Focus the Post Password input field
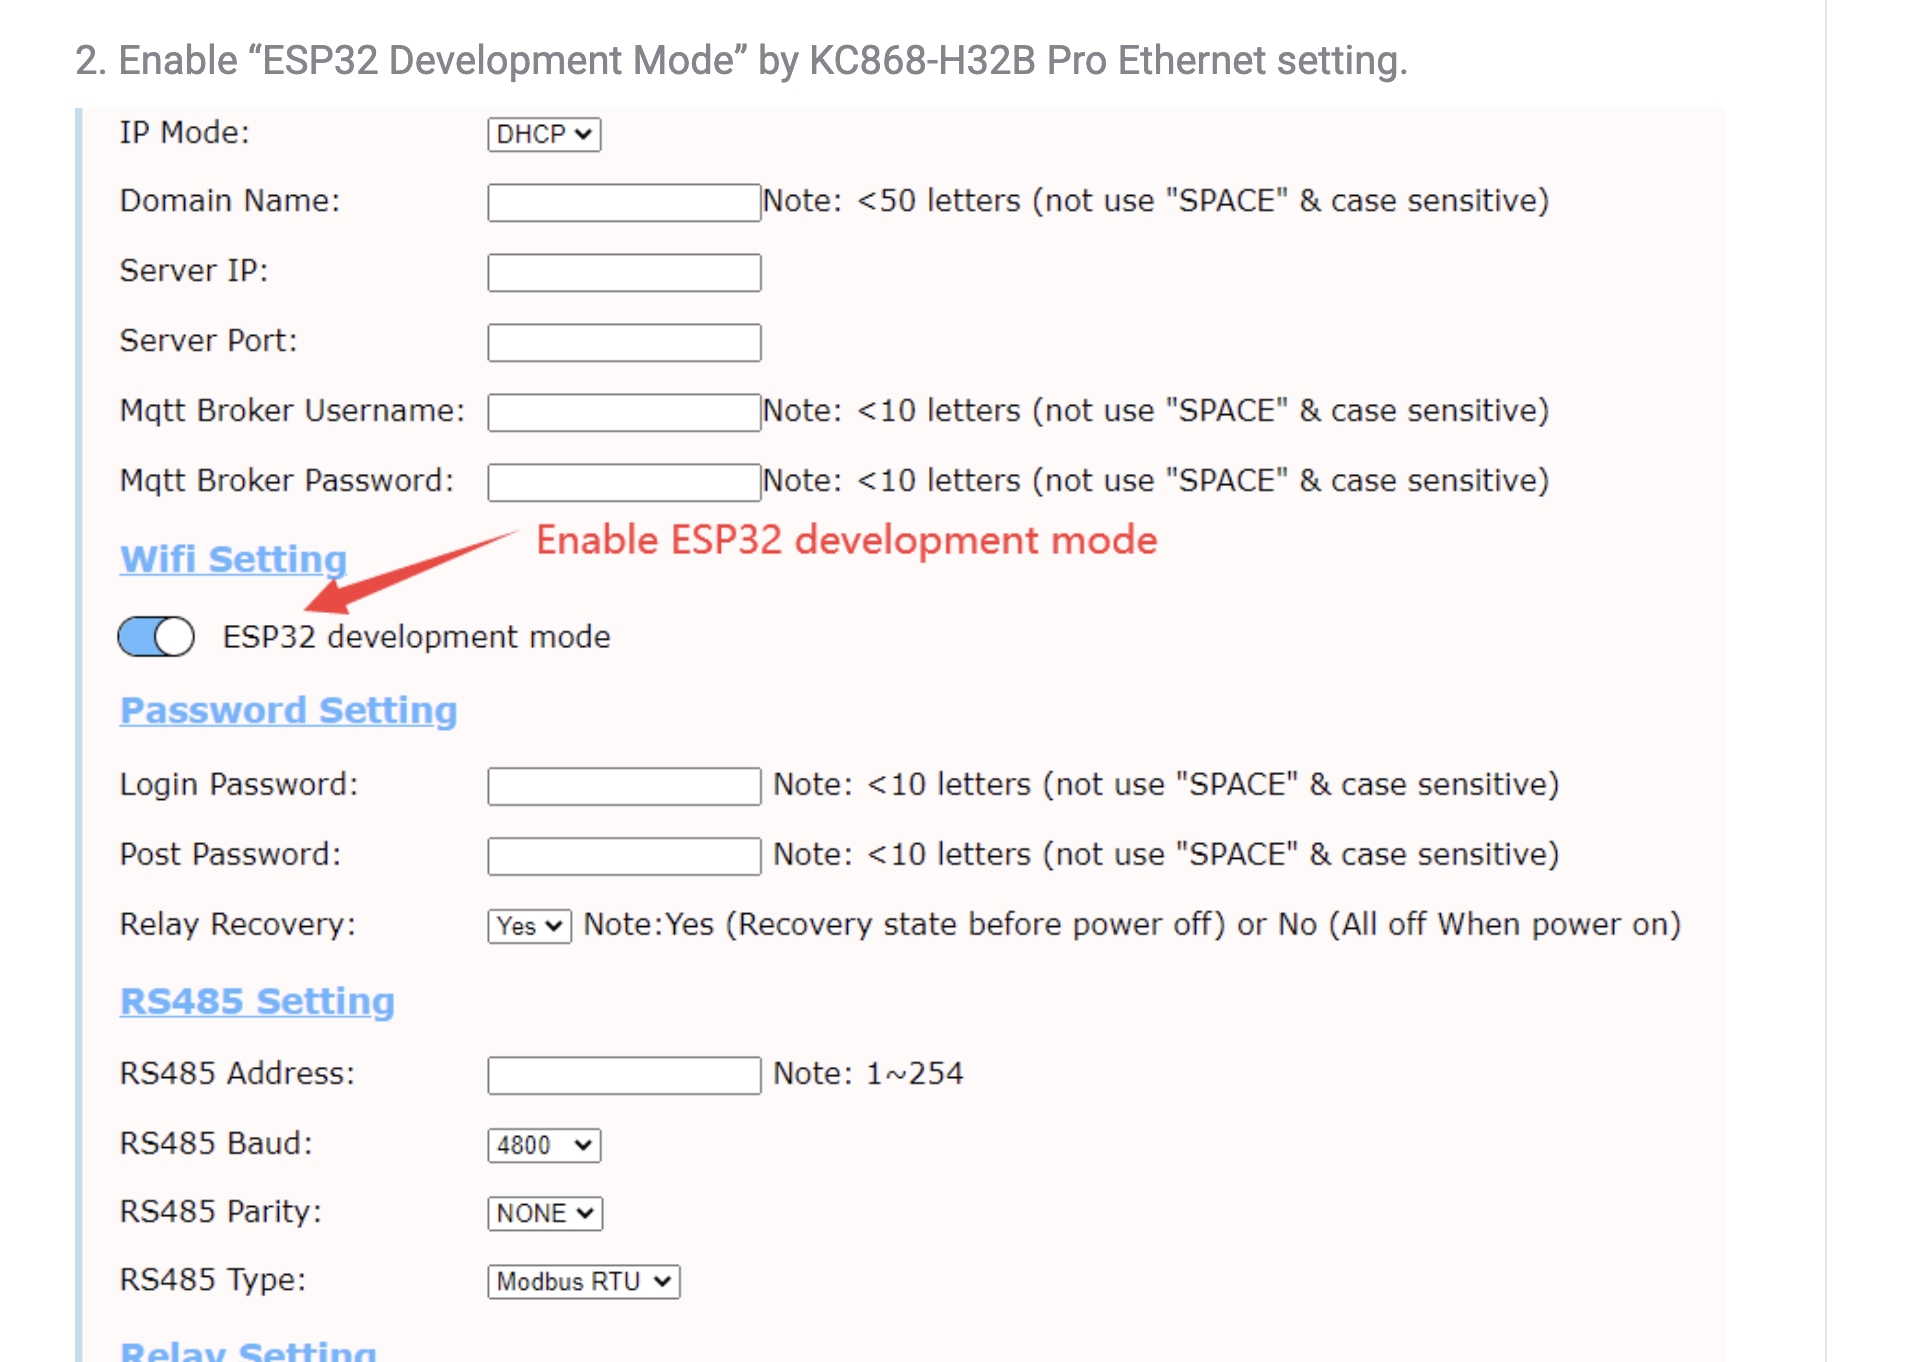Image resolution: width=1922 pixels, height=1362 pixels. (x=624, y=857)
